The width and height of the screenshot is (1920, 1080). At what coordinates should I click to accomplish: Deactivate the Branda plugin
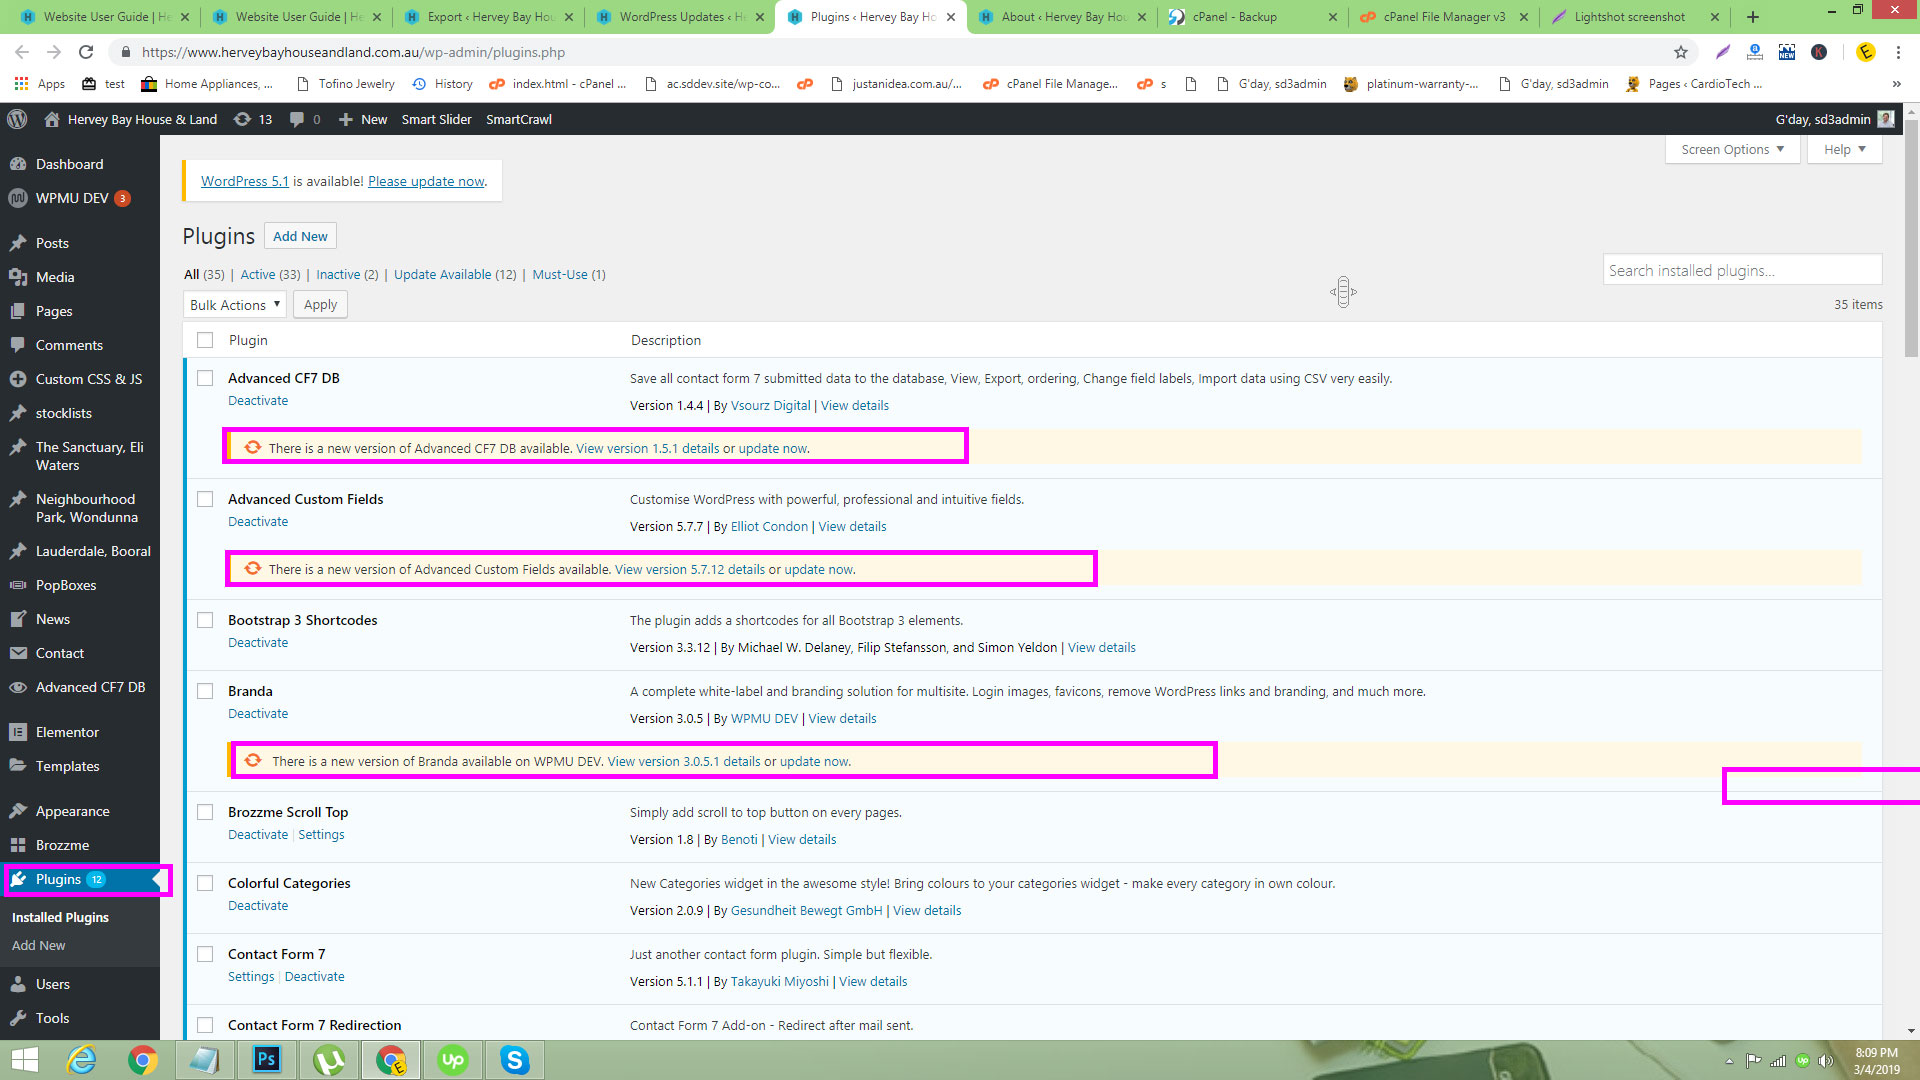click(x=258, y=713)
